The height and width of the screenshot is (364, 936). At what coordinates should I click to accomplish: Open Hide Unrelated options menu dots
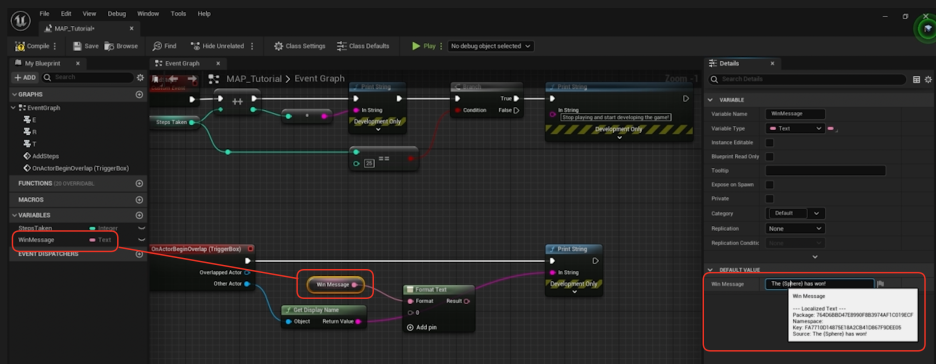click(x=252, y=46)
